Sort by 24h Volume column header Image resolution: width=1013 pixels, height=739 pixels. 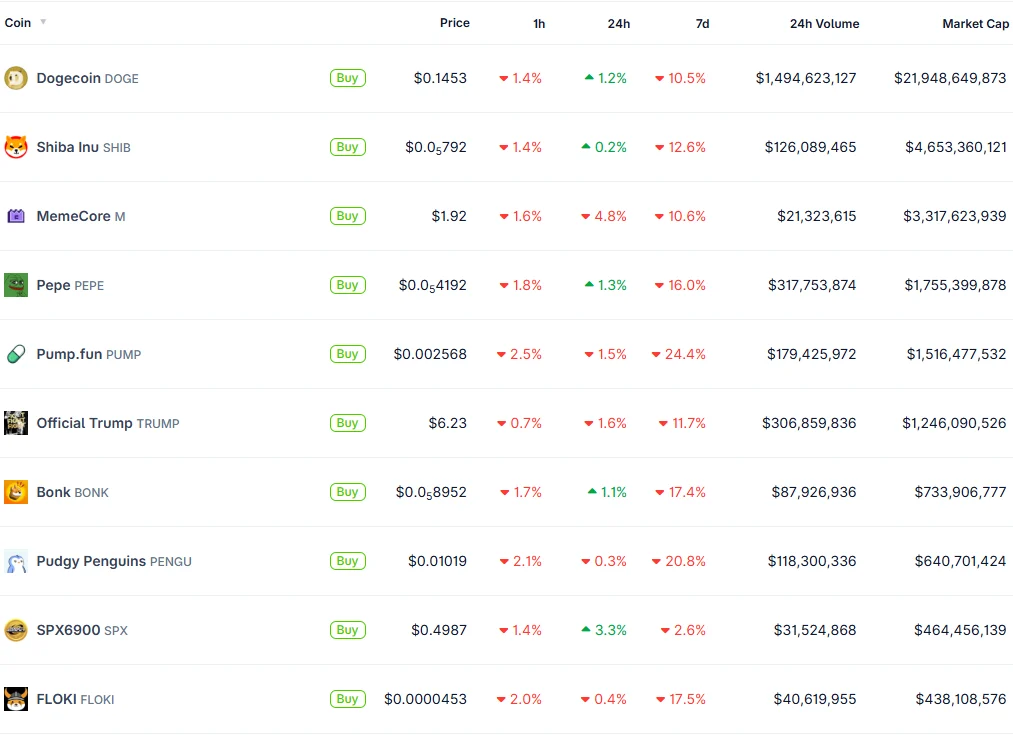tap(824, 23)
